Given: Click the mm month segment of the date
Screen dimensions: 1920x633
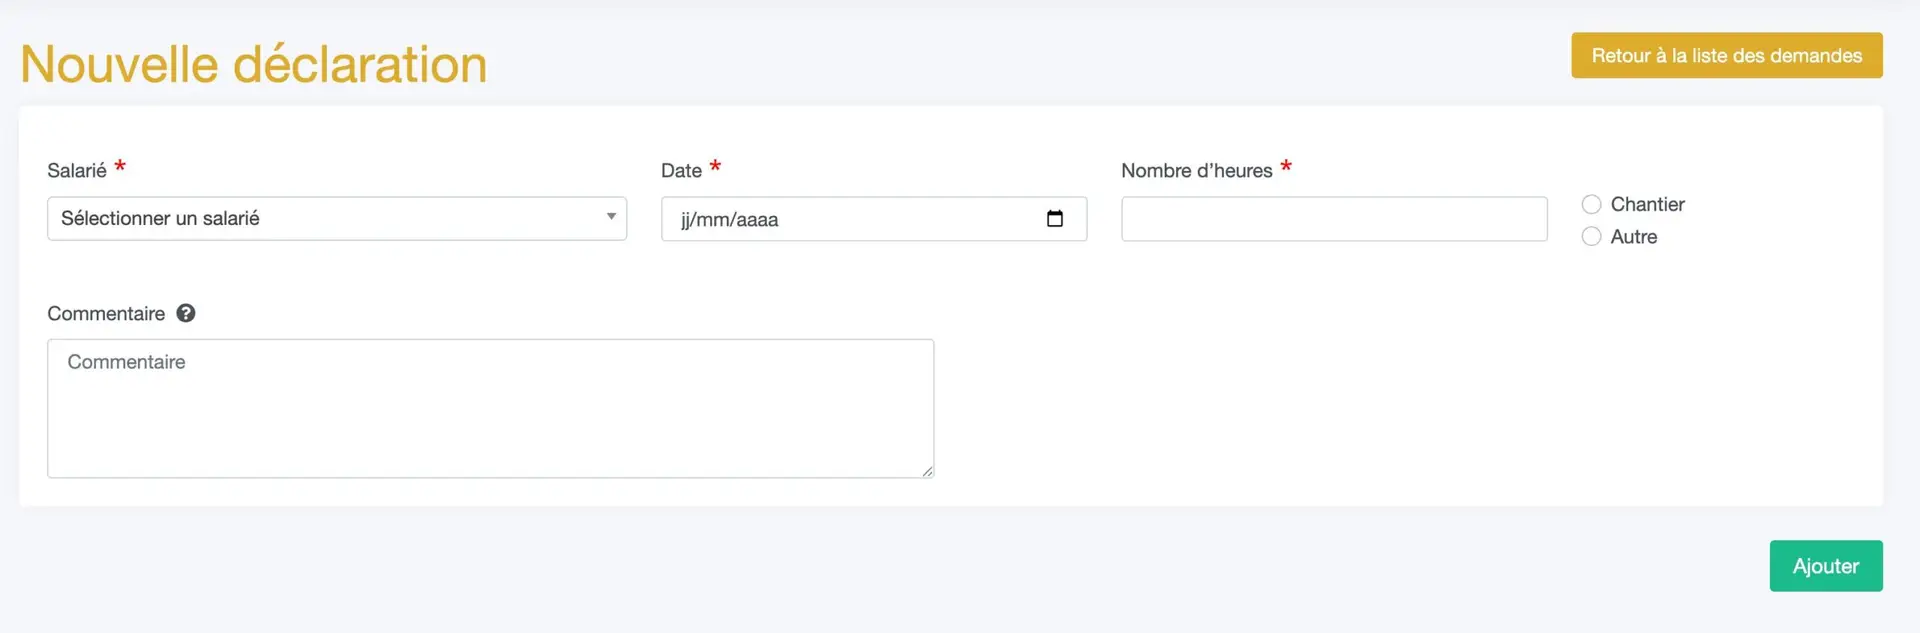Looking at the screenshot, I should [713, 220].
